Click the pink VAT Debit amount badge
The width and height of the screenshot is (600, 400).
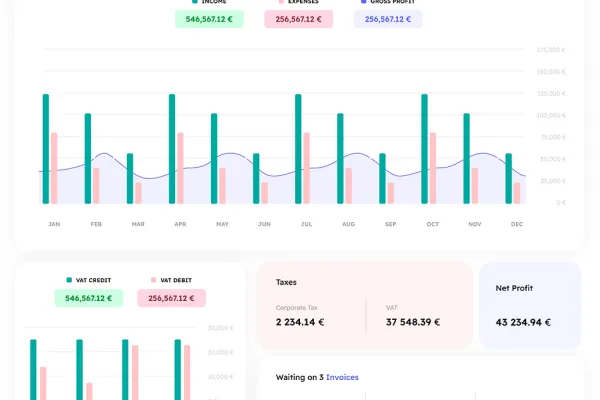[171, 298]
